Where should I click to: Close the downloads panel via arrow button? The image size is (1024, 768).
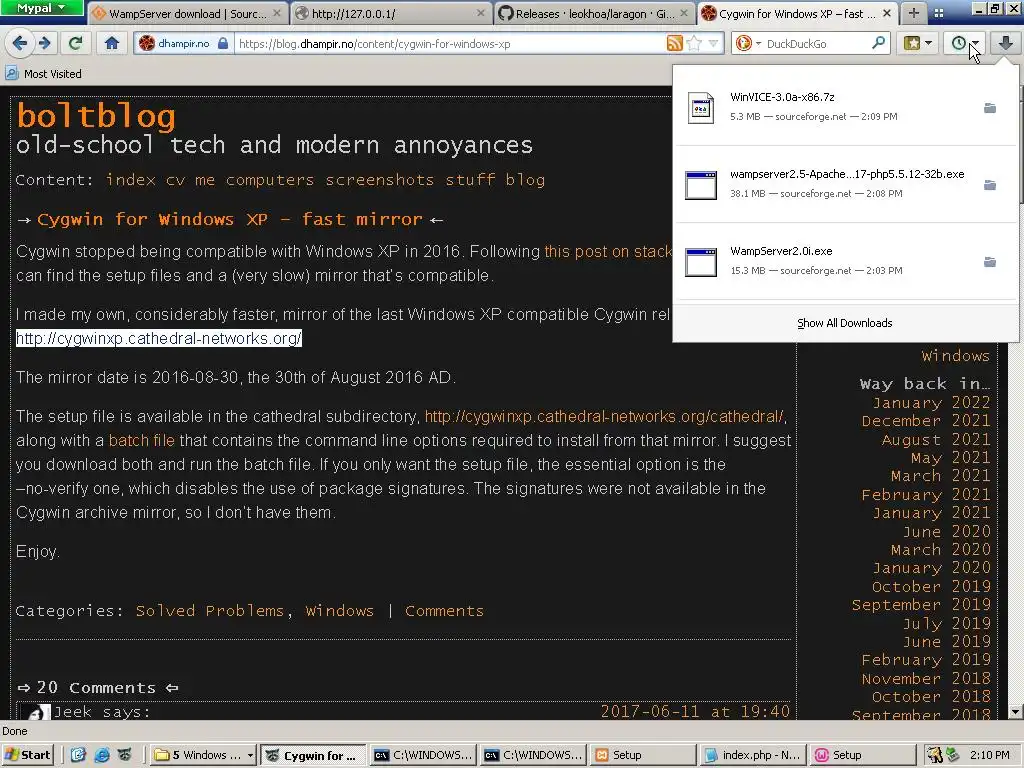(1006, 43)
